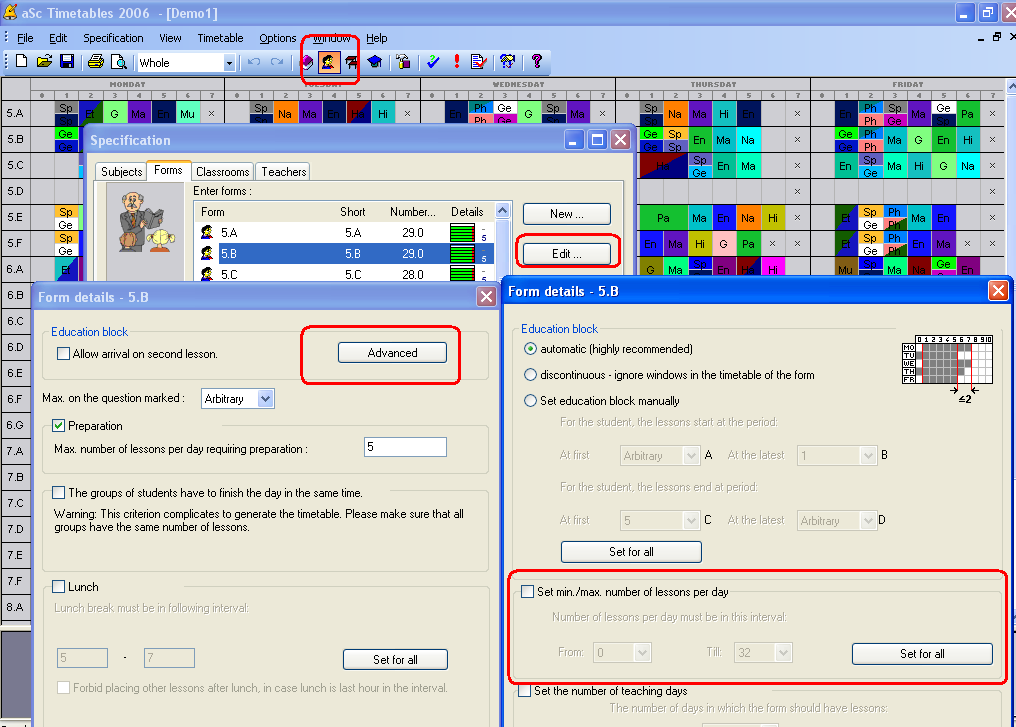Viewport: 1016px width, 727px height.
Task: Click the max lessons requiring preparation field
Action: pyautogui.click(x=405, y=448)
